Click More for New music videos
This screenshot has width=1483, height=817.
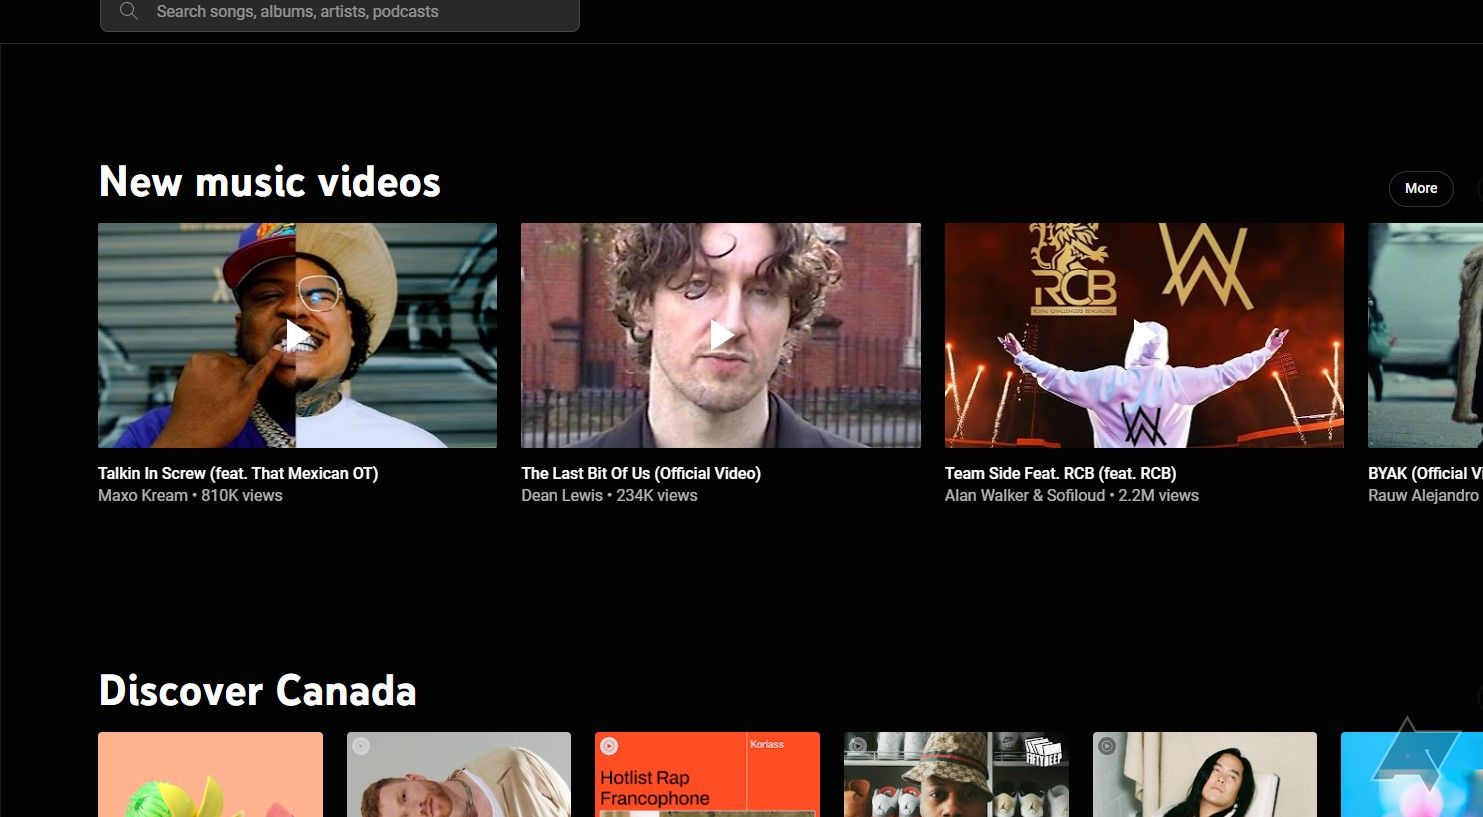point(1421,188)
